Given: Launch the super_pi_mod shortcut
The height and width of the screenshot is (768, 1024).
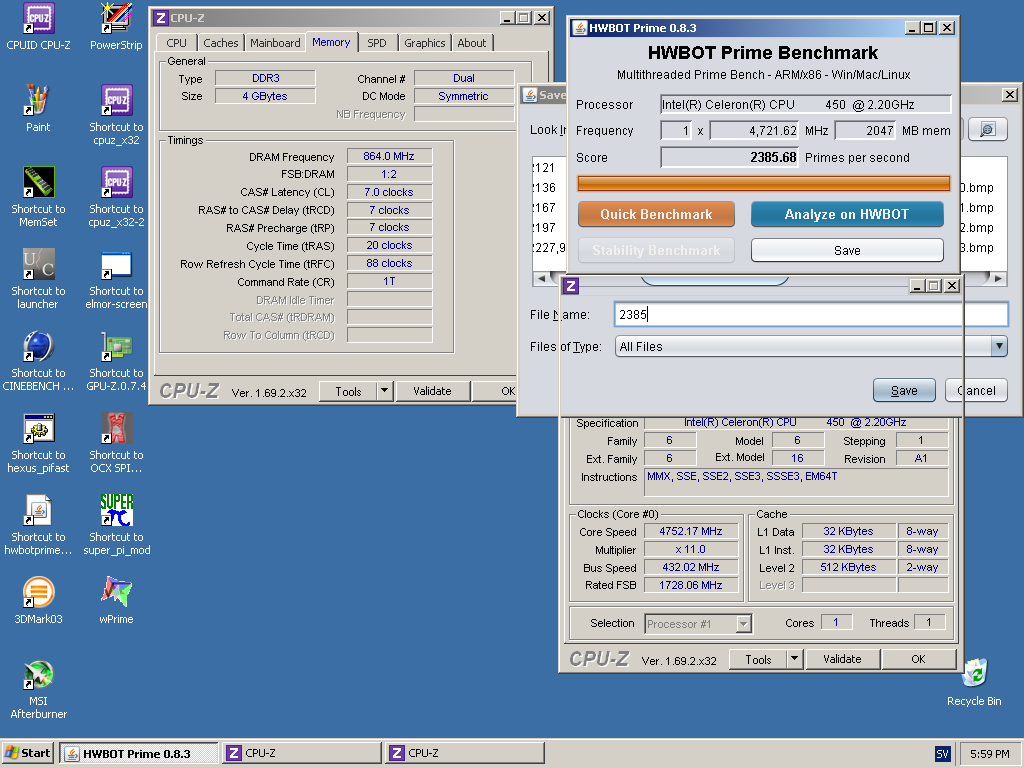Looking at the screenshot, I should [116, 524].
